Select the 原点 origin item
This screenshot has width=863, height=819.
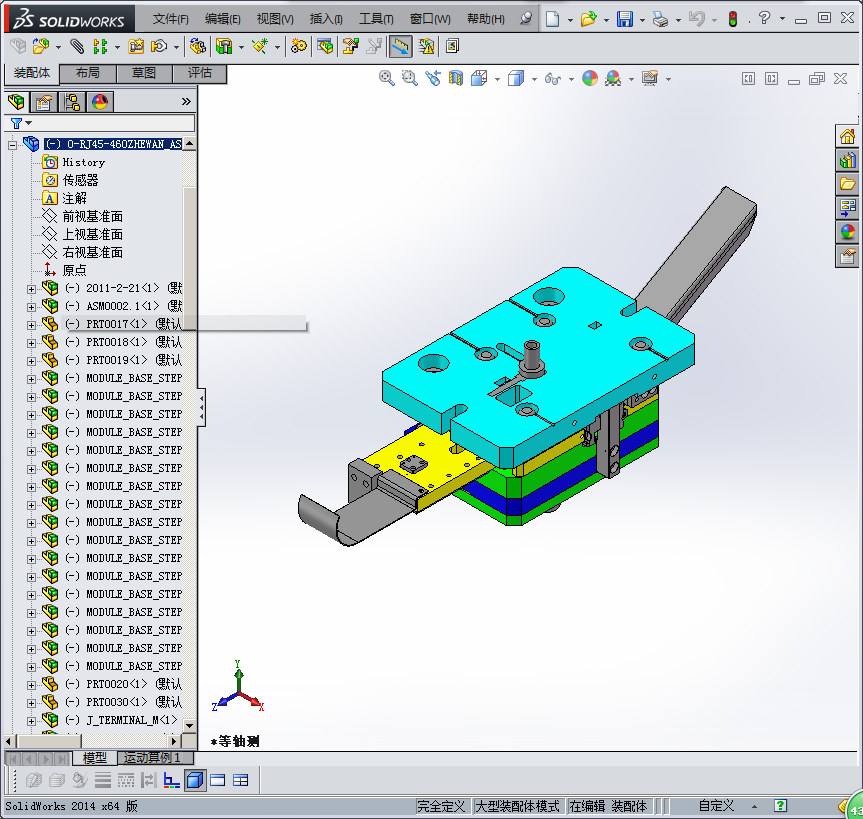74,270
